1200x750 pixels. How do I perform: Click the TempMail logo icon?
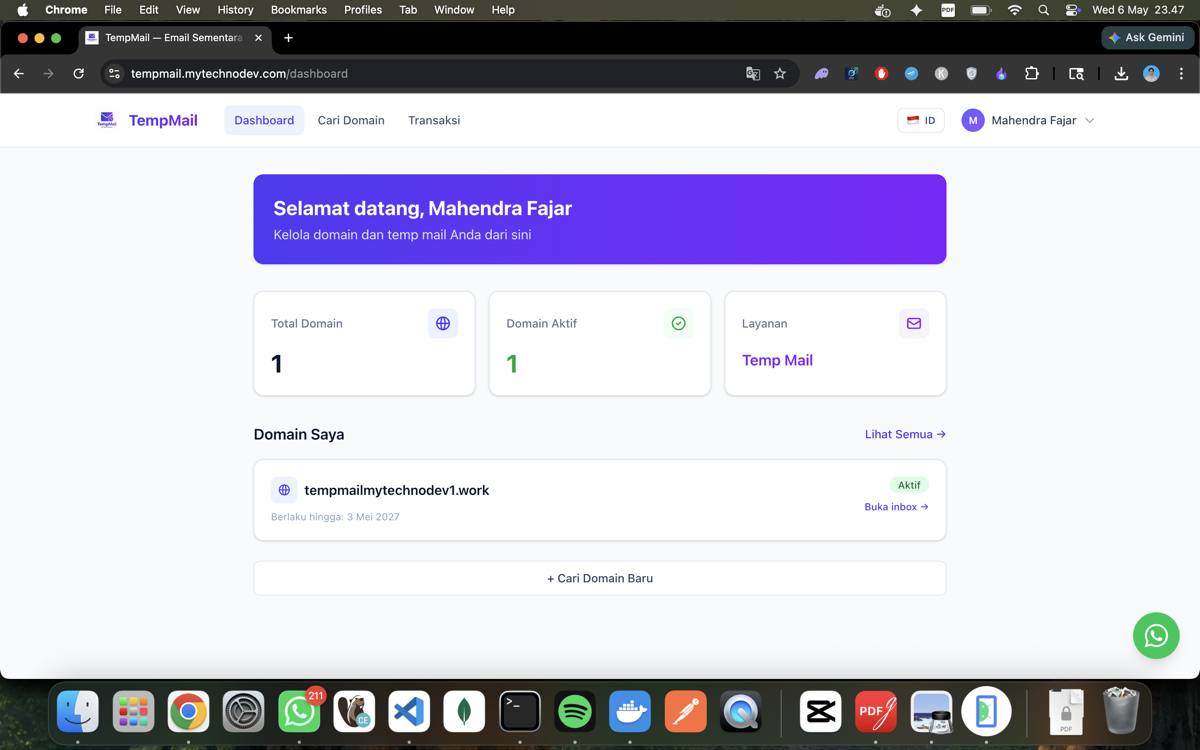click(x=107, y=120)
